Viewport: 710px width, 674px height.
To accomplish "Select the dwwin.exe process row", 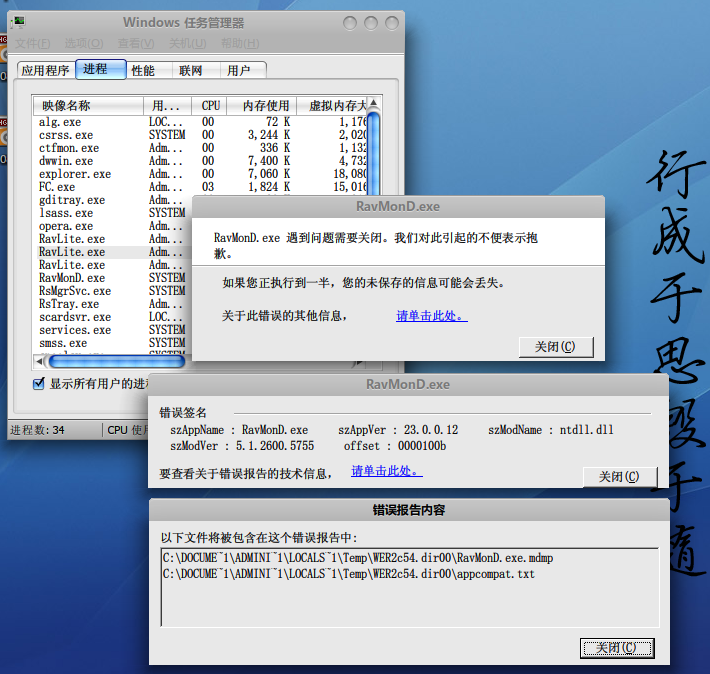I will [x=201, y=161].
